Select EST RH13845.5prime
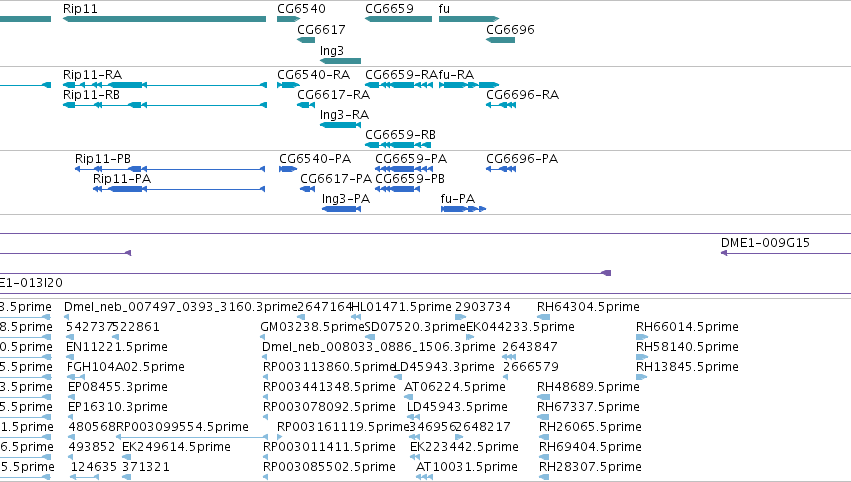Viewport: 851px width, 482px height. pyautogui.click(x=687, y=367)
